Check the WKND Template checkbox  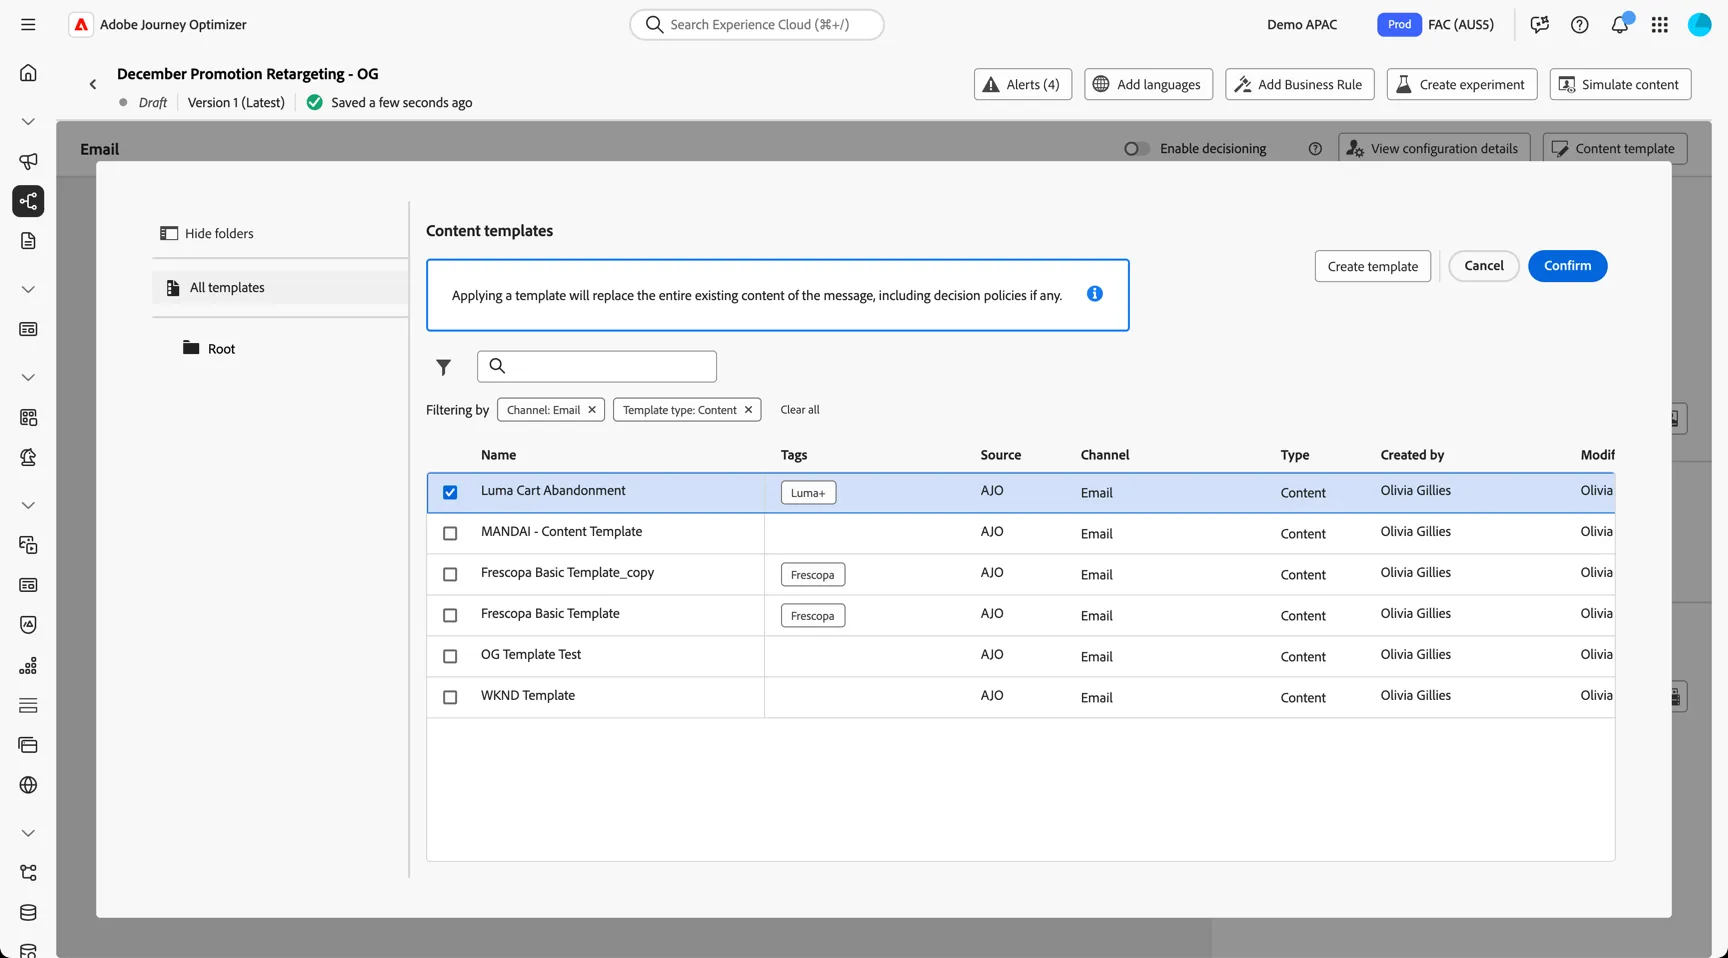click(450, 697)
